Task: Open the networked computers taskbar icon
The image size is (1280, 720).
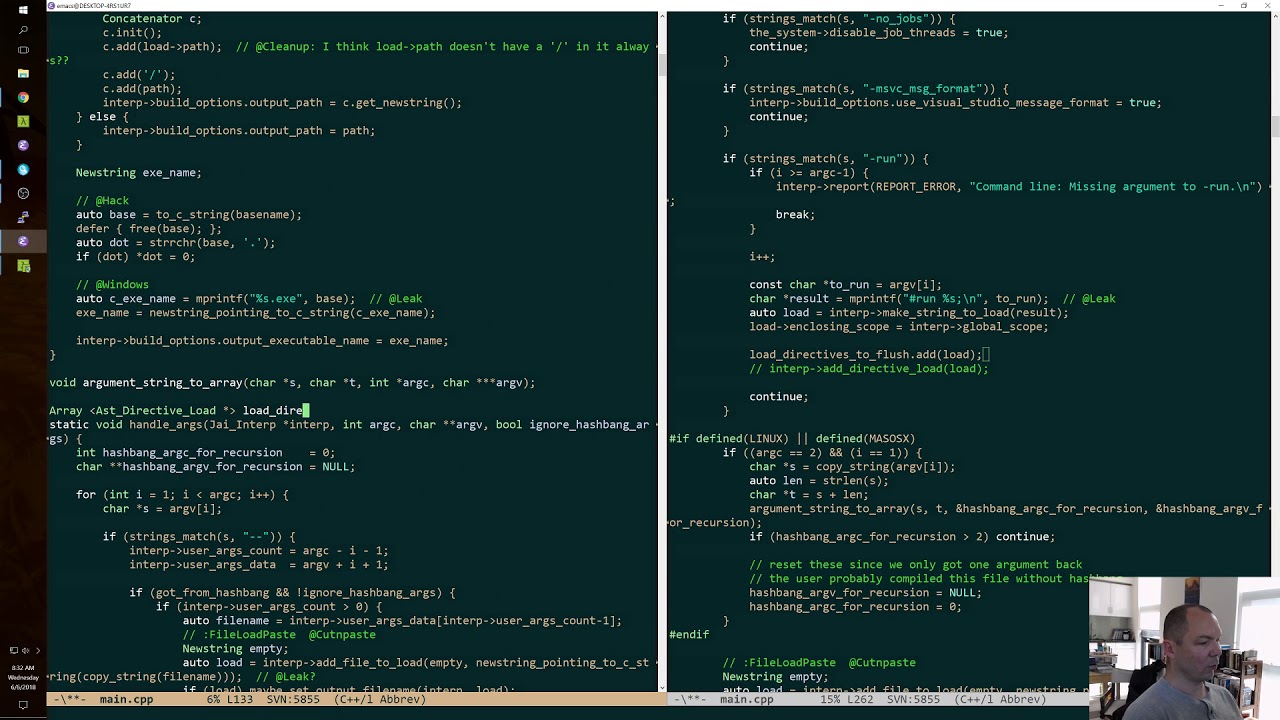Action: 23,218
